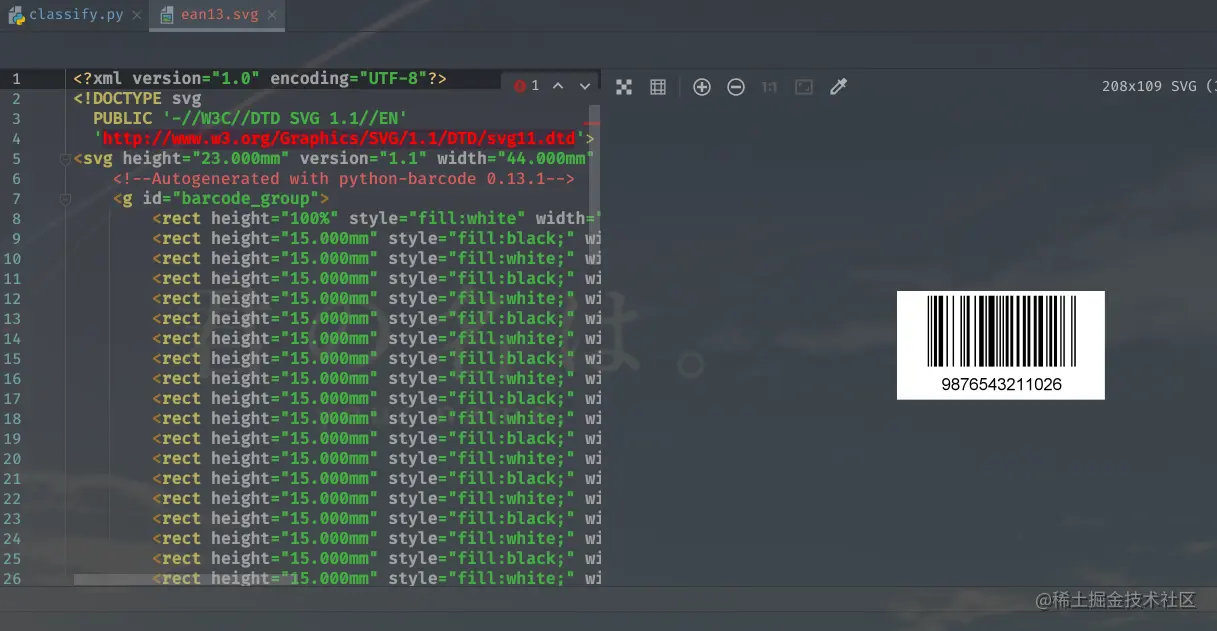The height and width of the screenshot is (631, 1217).
Task: Click the python-barcode comment line
Action: pos(344,179)
